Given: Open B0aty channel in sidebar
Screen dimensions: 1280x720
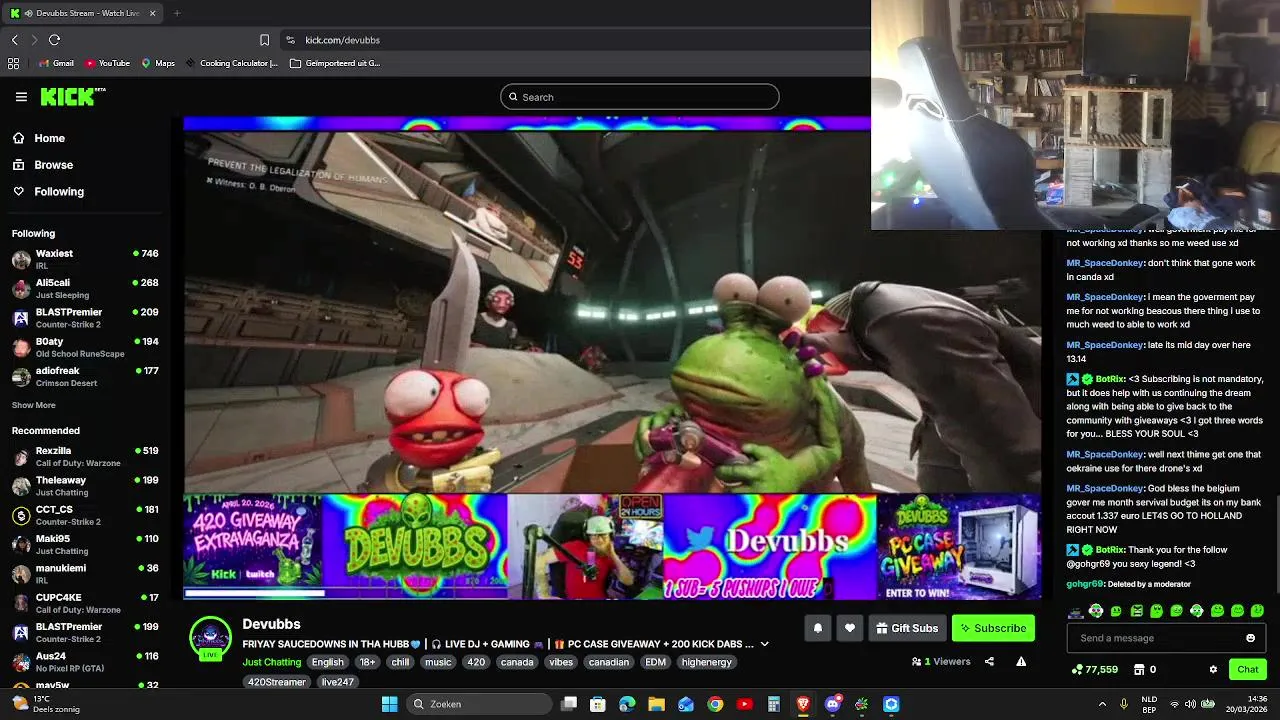Looking at the screenshot, I should (85, 347).
